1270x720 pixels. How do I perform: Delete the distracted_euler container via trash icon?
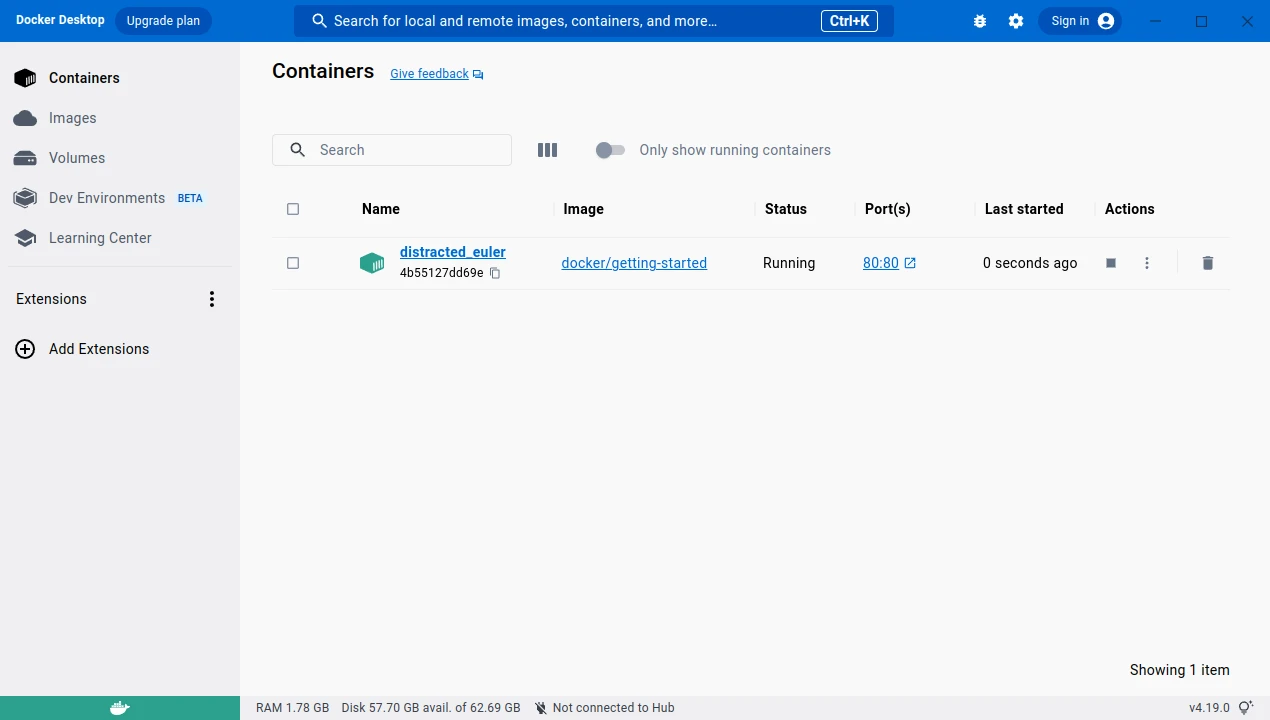(1207, 263)
